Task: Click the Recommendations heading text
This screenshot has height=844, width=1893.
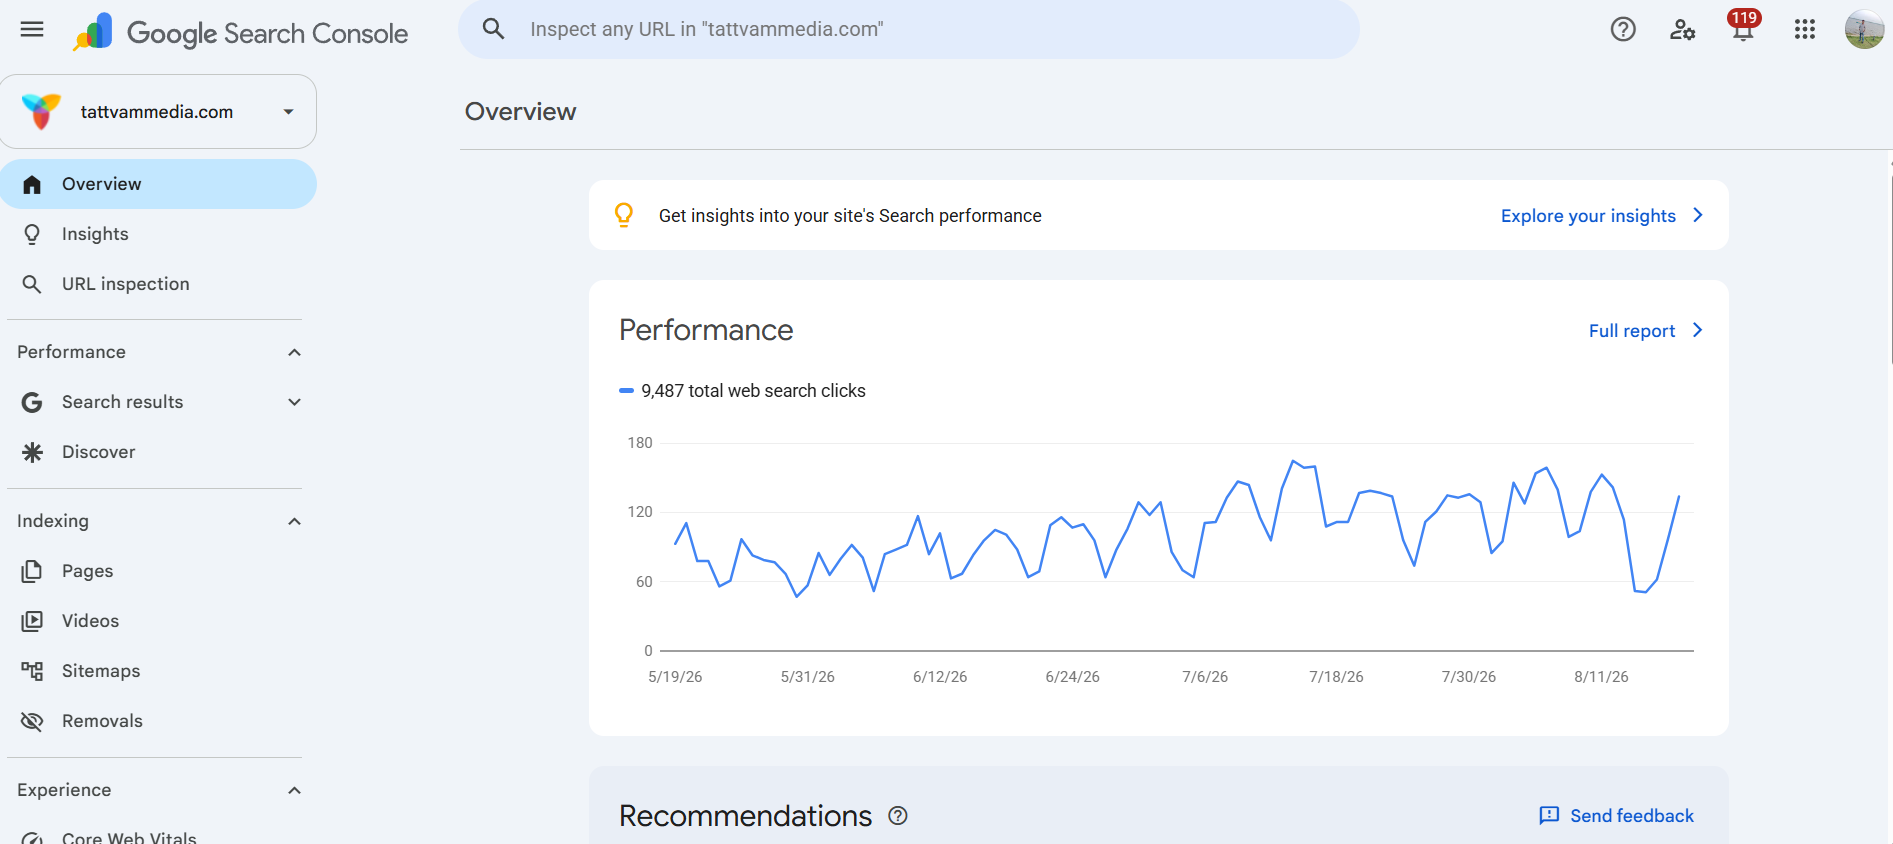Action: coord(745,816)
